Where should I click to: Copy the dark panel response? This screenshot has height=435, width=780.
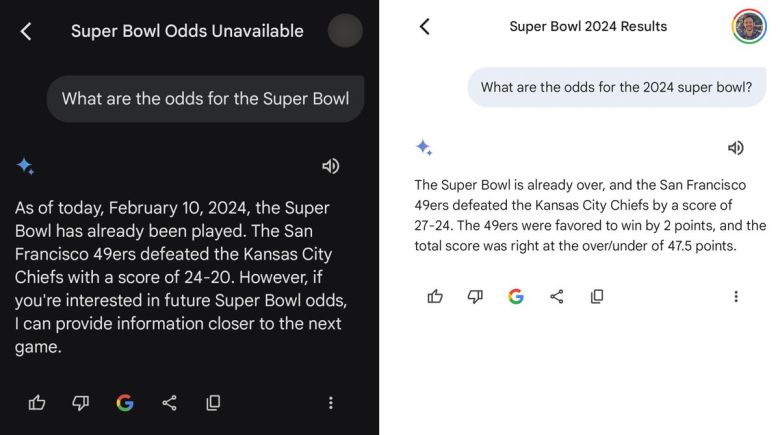tap(213, 403)
